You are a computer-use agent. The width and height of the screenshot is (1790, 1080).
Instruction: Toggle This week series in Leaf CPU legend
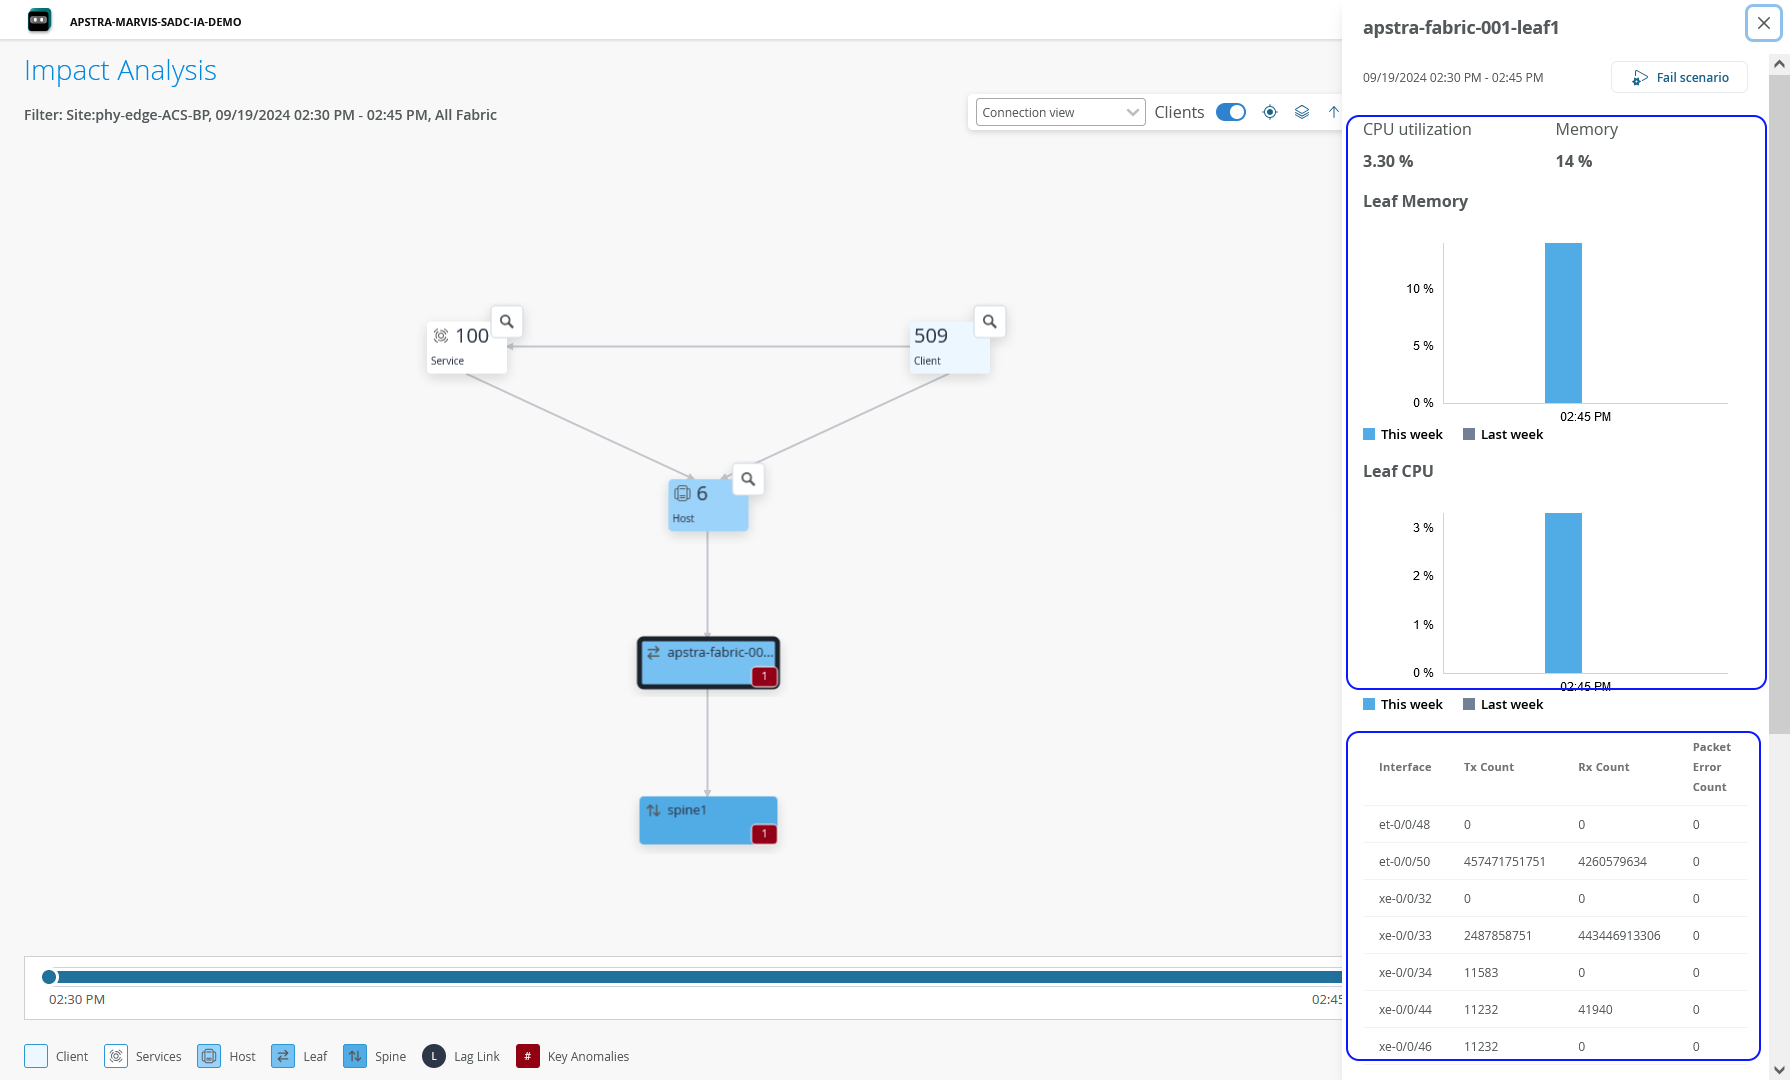[x=1403, y=704]
